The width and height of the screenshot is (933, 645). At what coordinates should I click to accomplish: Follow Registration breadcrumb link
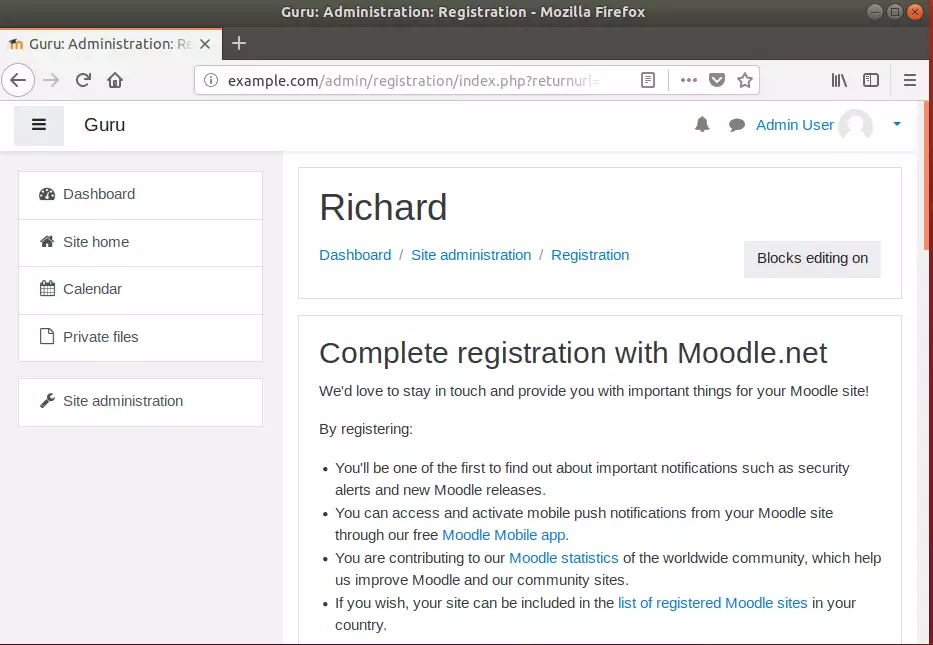click(590, 255)
